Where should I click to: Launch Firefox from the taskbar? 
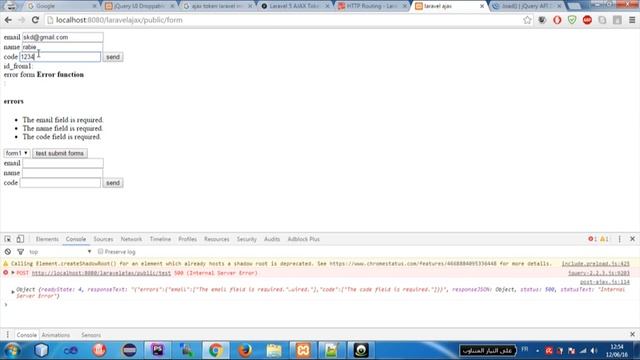click(x=245, y=350)
